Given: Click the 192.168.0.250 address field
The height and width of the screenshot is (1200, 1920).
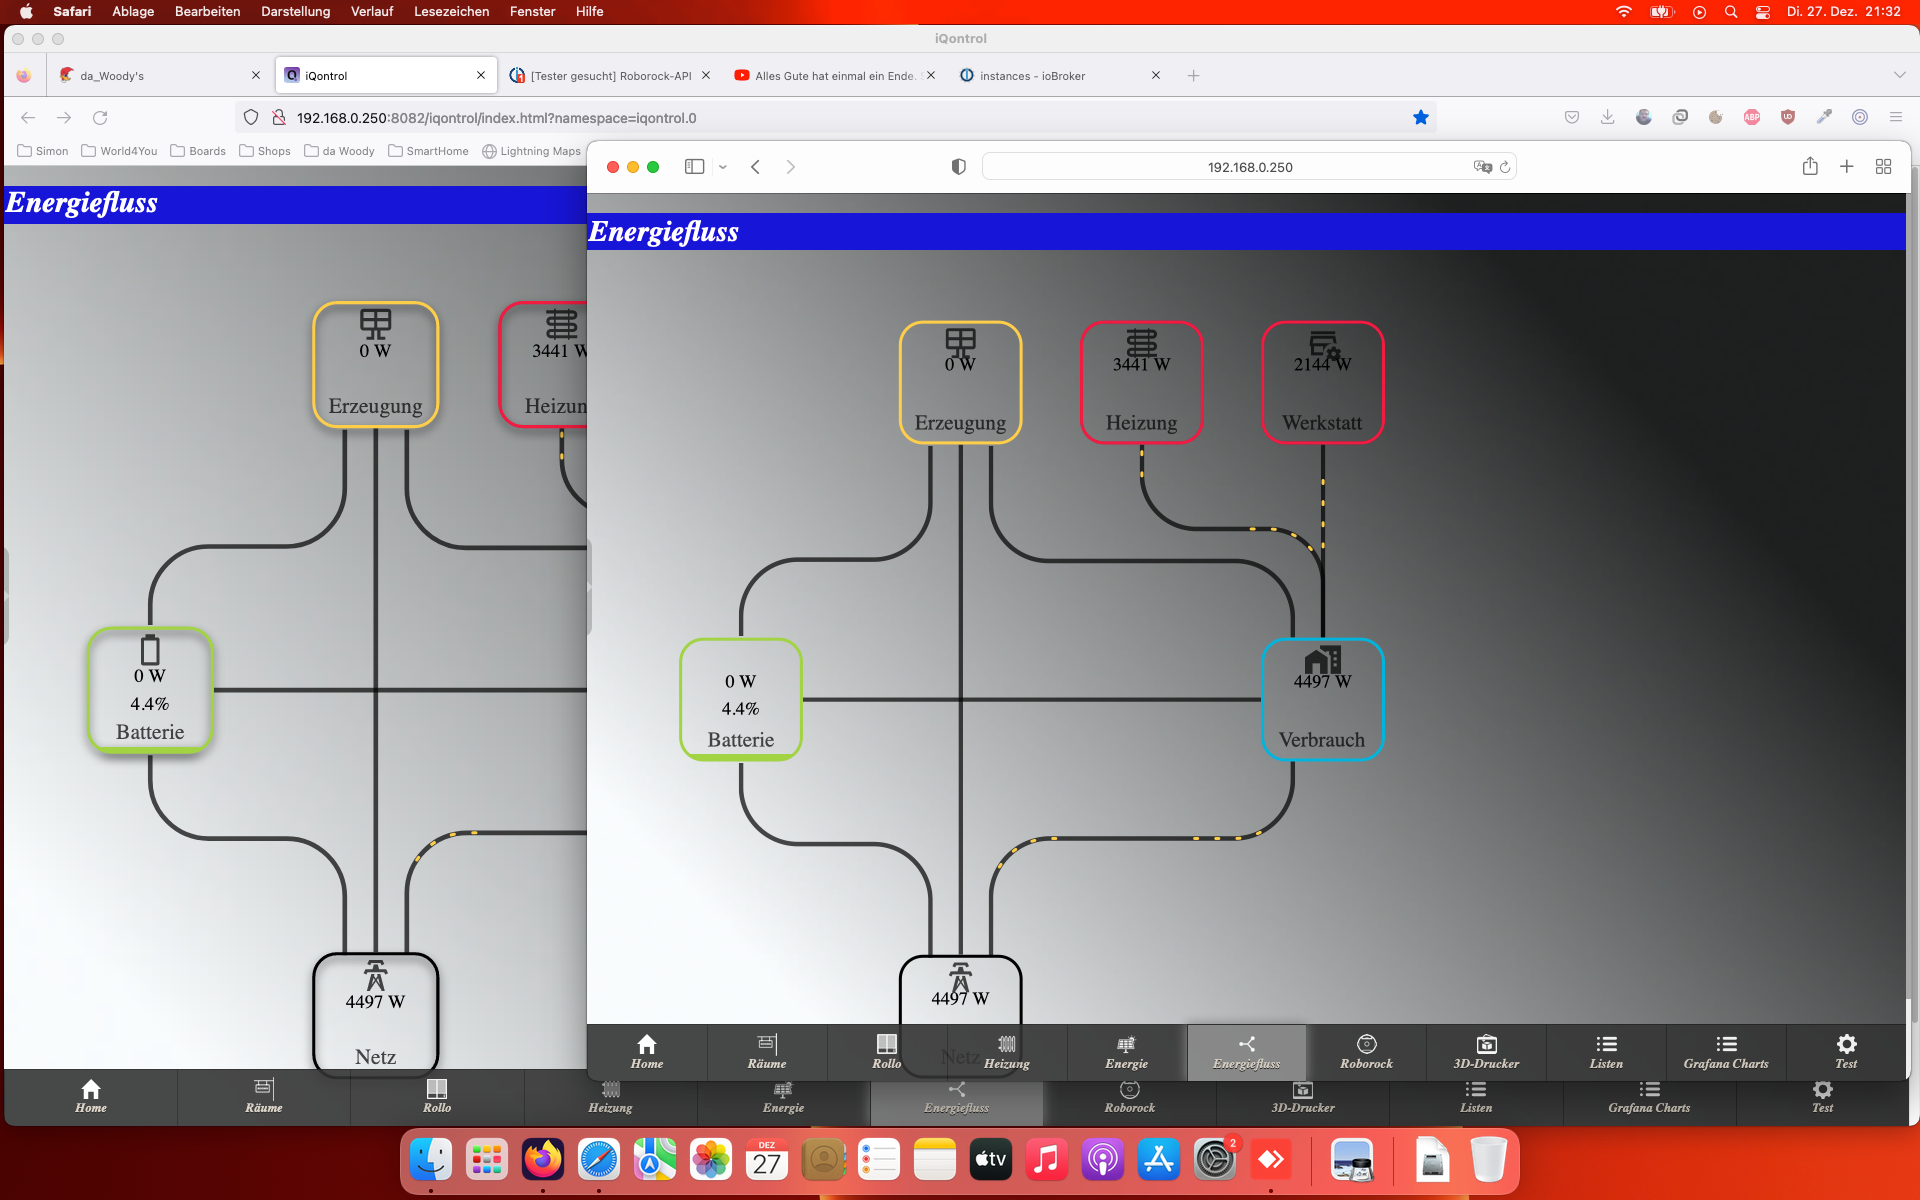Looking at the screenshot, I should 1250,167.
